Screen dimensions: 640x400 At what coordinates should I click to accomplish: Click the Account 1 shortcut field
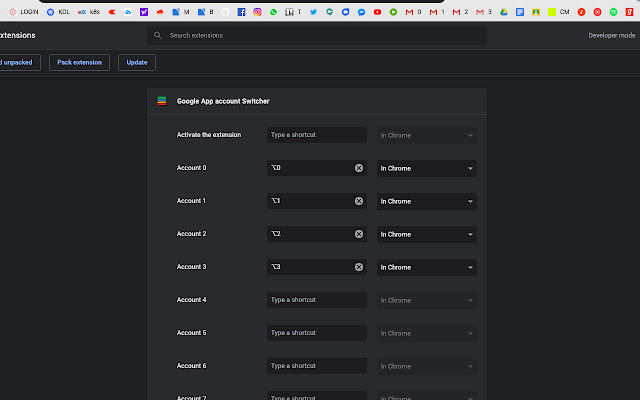tap(317, 201)
